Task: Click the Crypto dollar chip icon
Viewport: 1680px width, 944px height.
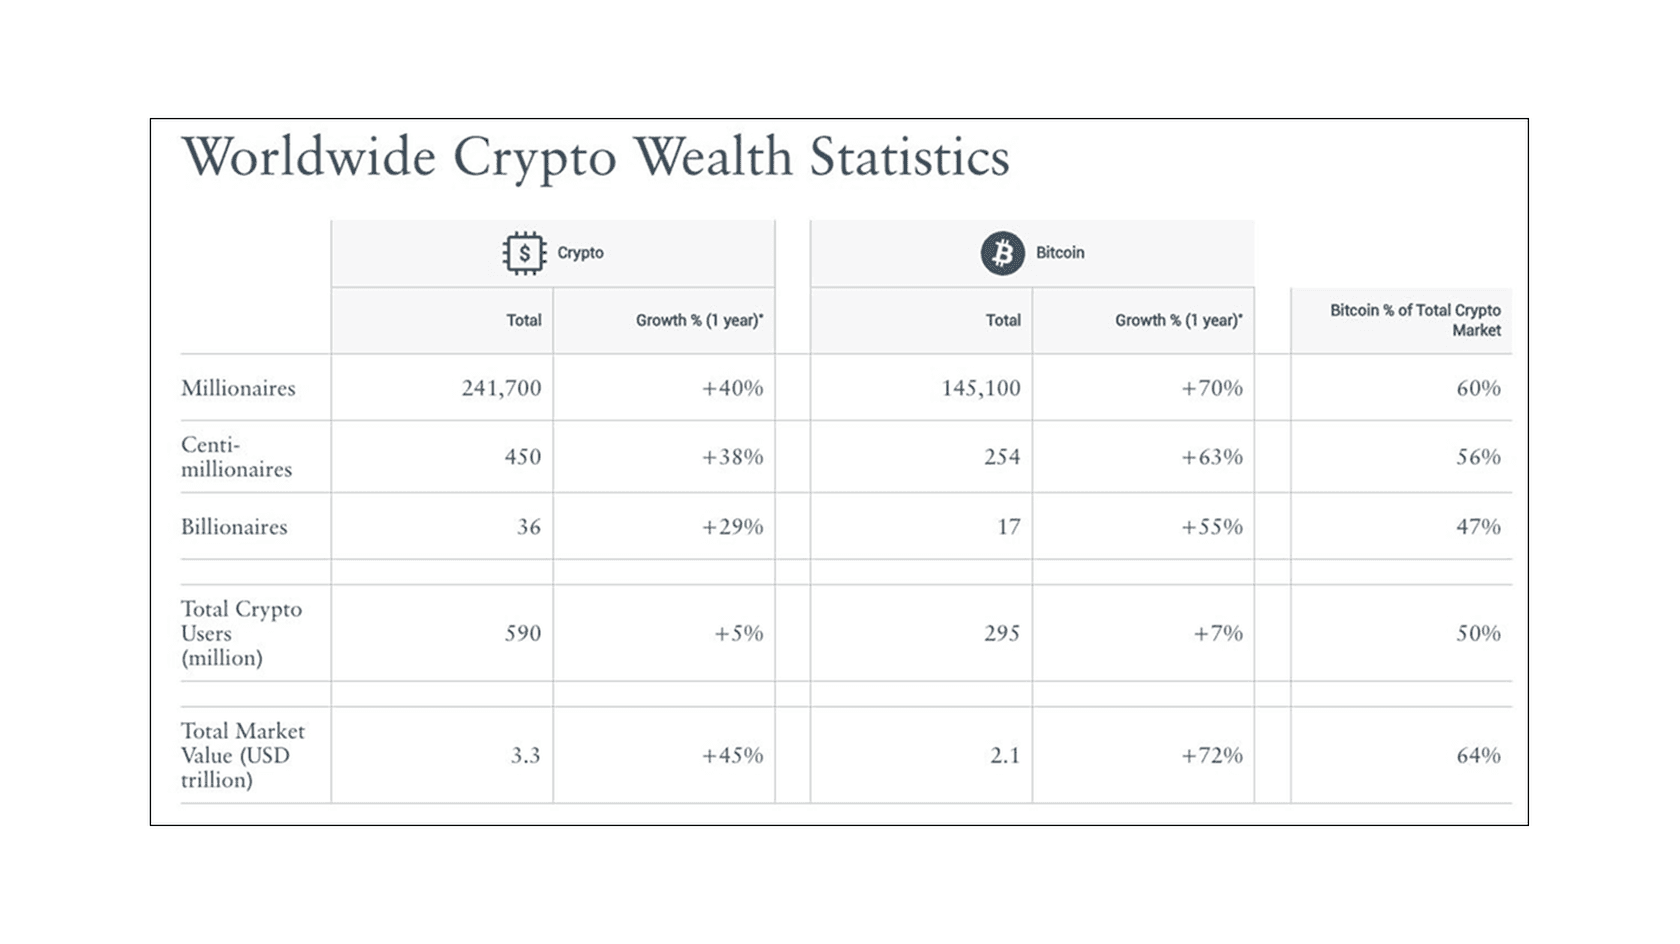Action: (523, 253)
